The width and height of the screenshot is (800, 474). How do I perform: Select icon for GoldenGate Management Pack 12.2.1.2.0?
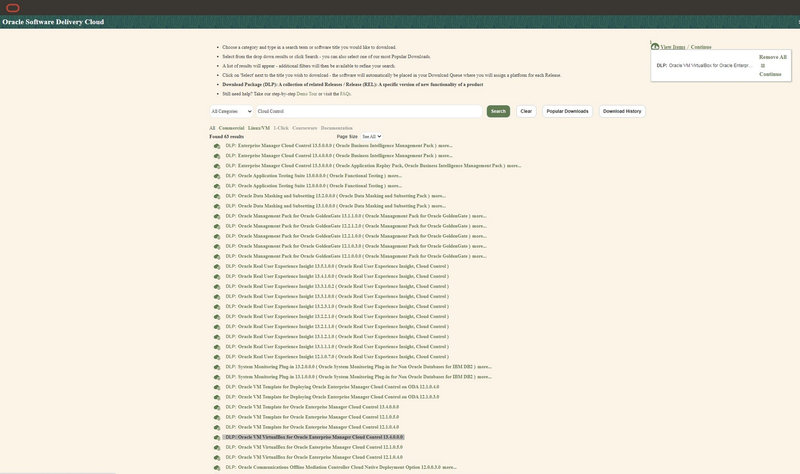click(217, 227)
